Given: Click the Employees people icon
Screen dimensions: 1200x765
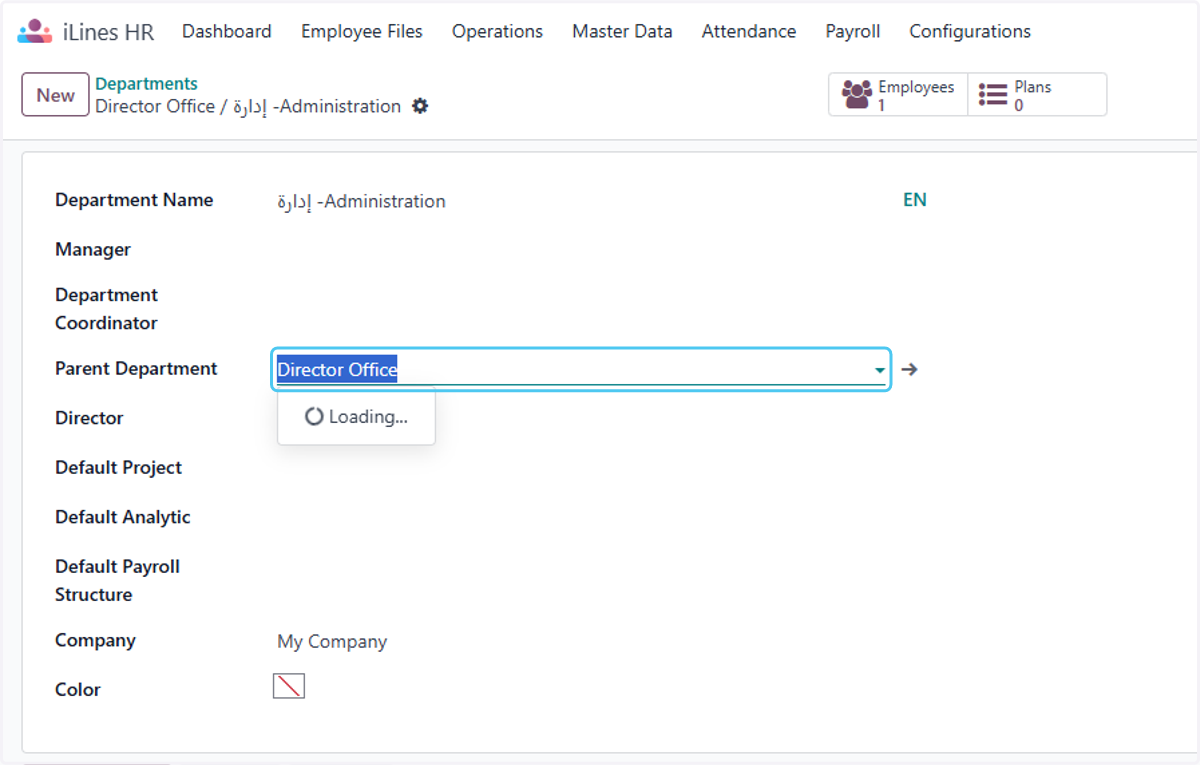Looking at the screenshot, I should click(857, 95).
